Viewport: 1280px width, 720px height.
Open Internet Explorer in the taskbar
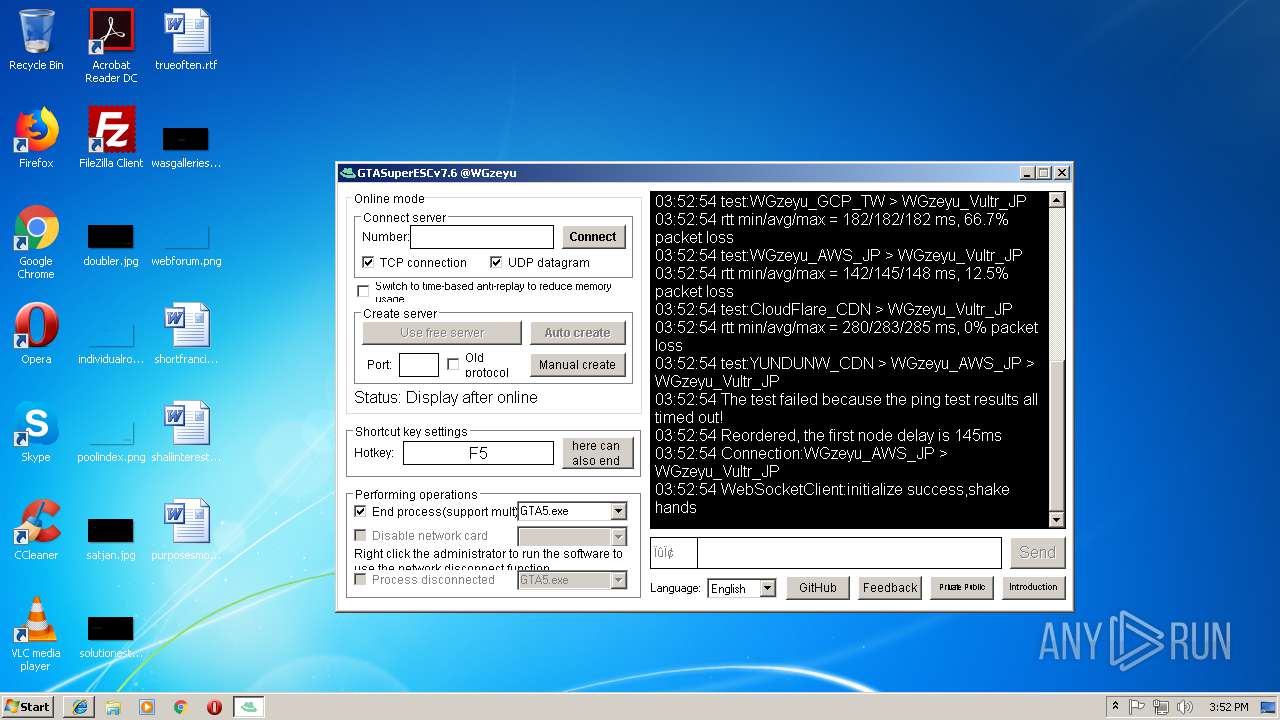80,707
